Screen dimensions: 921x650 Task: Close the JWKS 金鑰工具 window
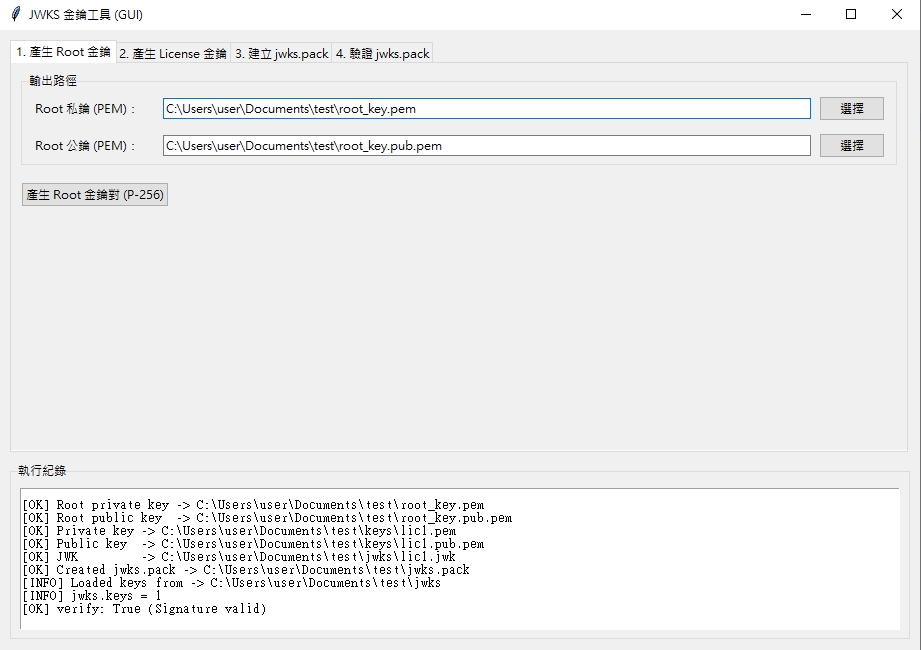click(x=897, y=14)
